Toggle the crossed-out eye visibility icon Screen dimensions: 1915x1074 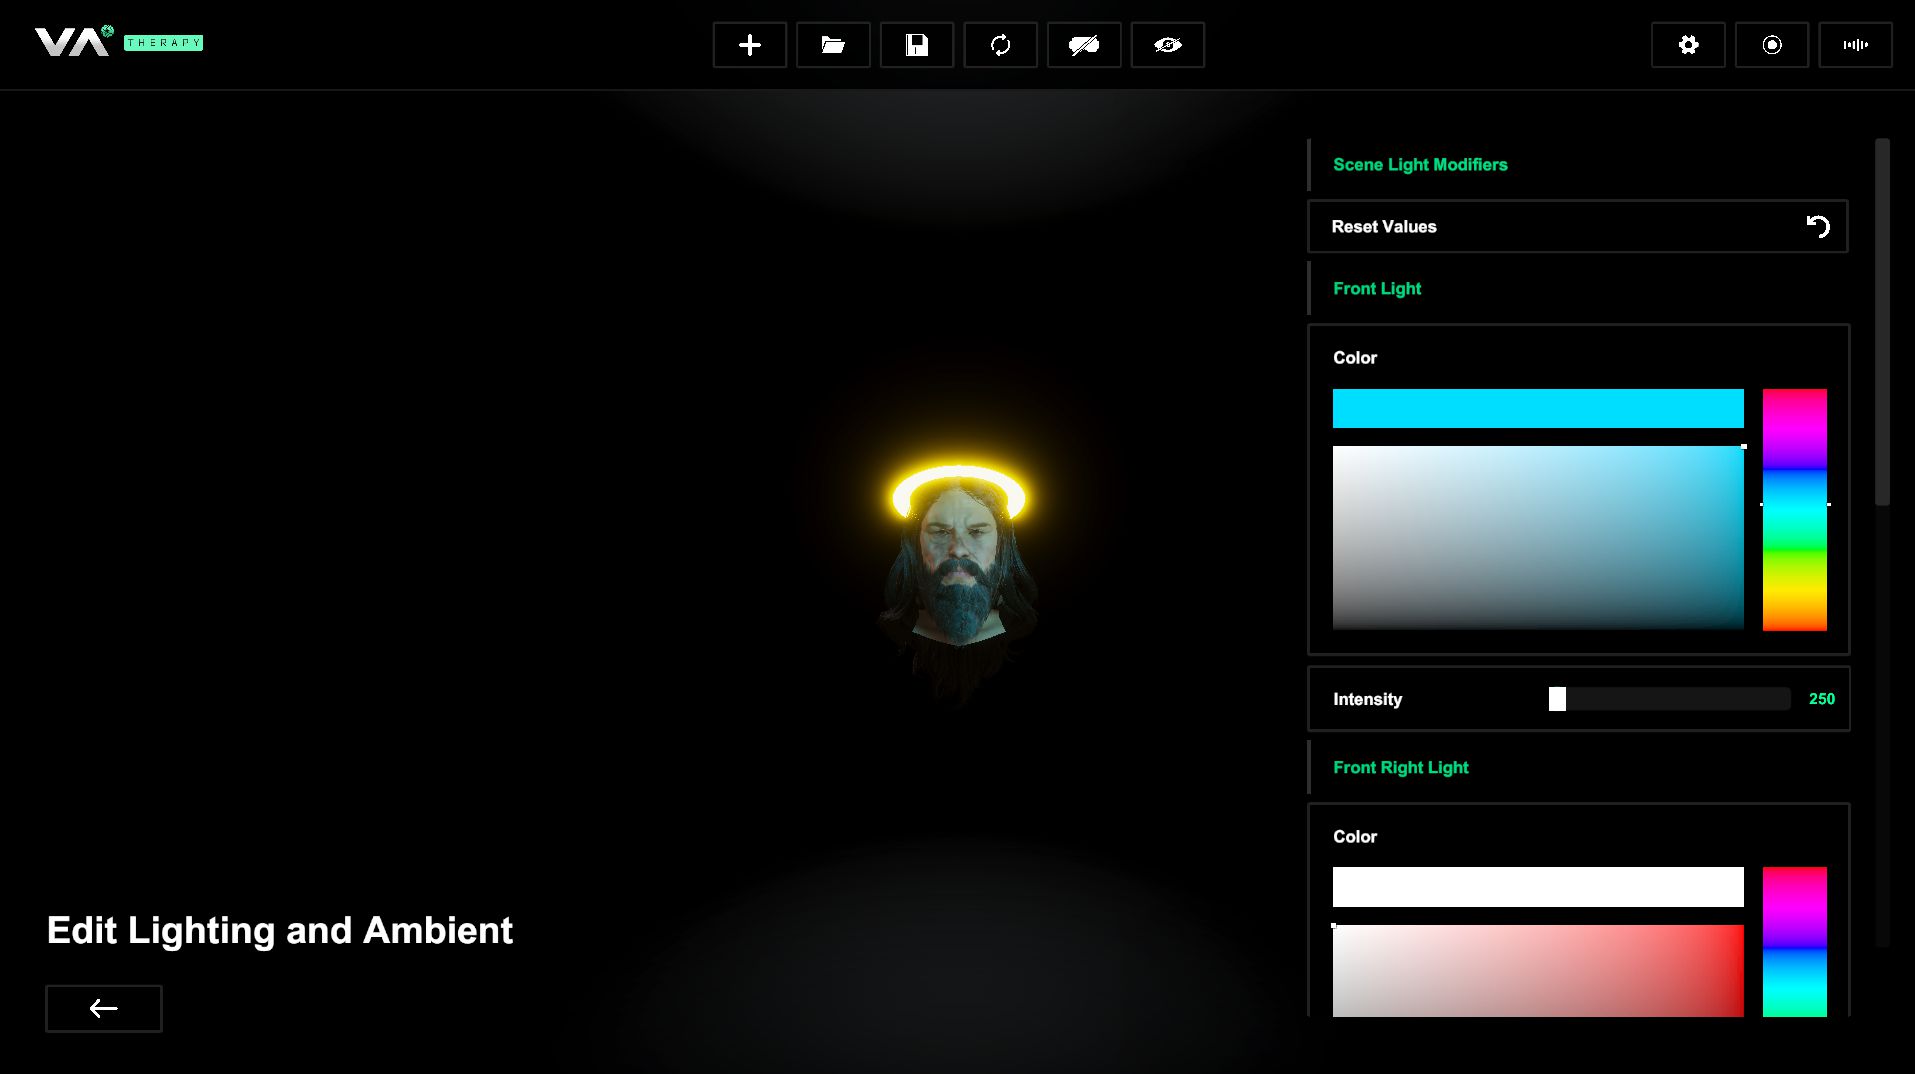(x=1167, y=45)
